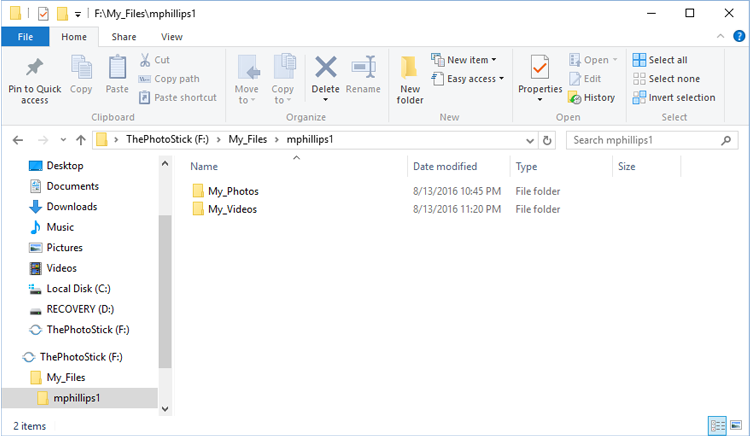Switch to large thumbnails view in status bar
The width and height of the screenshot is (750, 436).
(736, 425)
